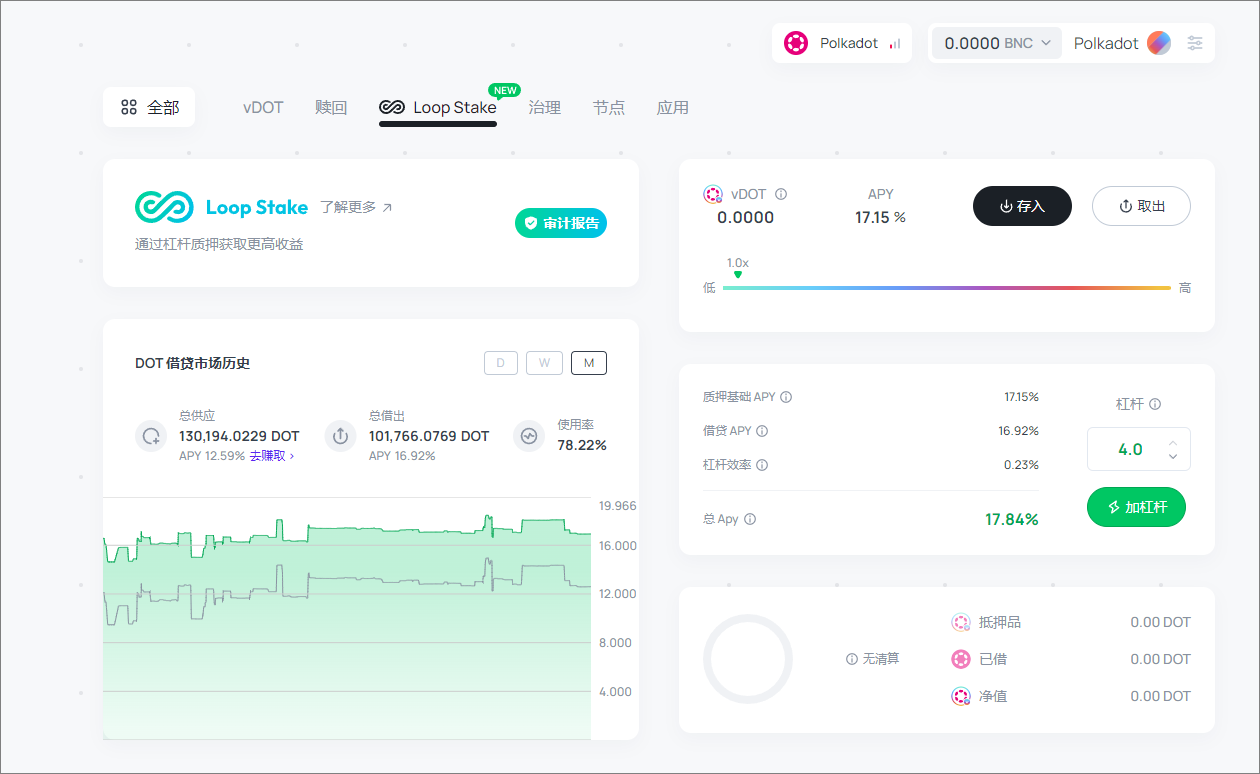The height and width of the screenshot is (774, 1260).
Task: Click the leverage value field showing 4.0
Action: pyautogui.click(x=1139, y=449)
